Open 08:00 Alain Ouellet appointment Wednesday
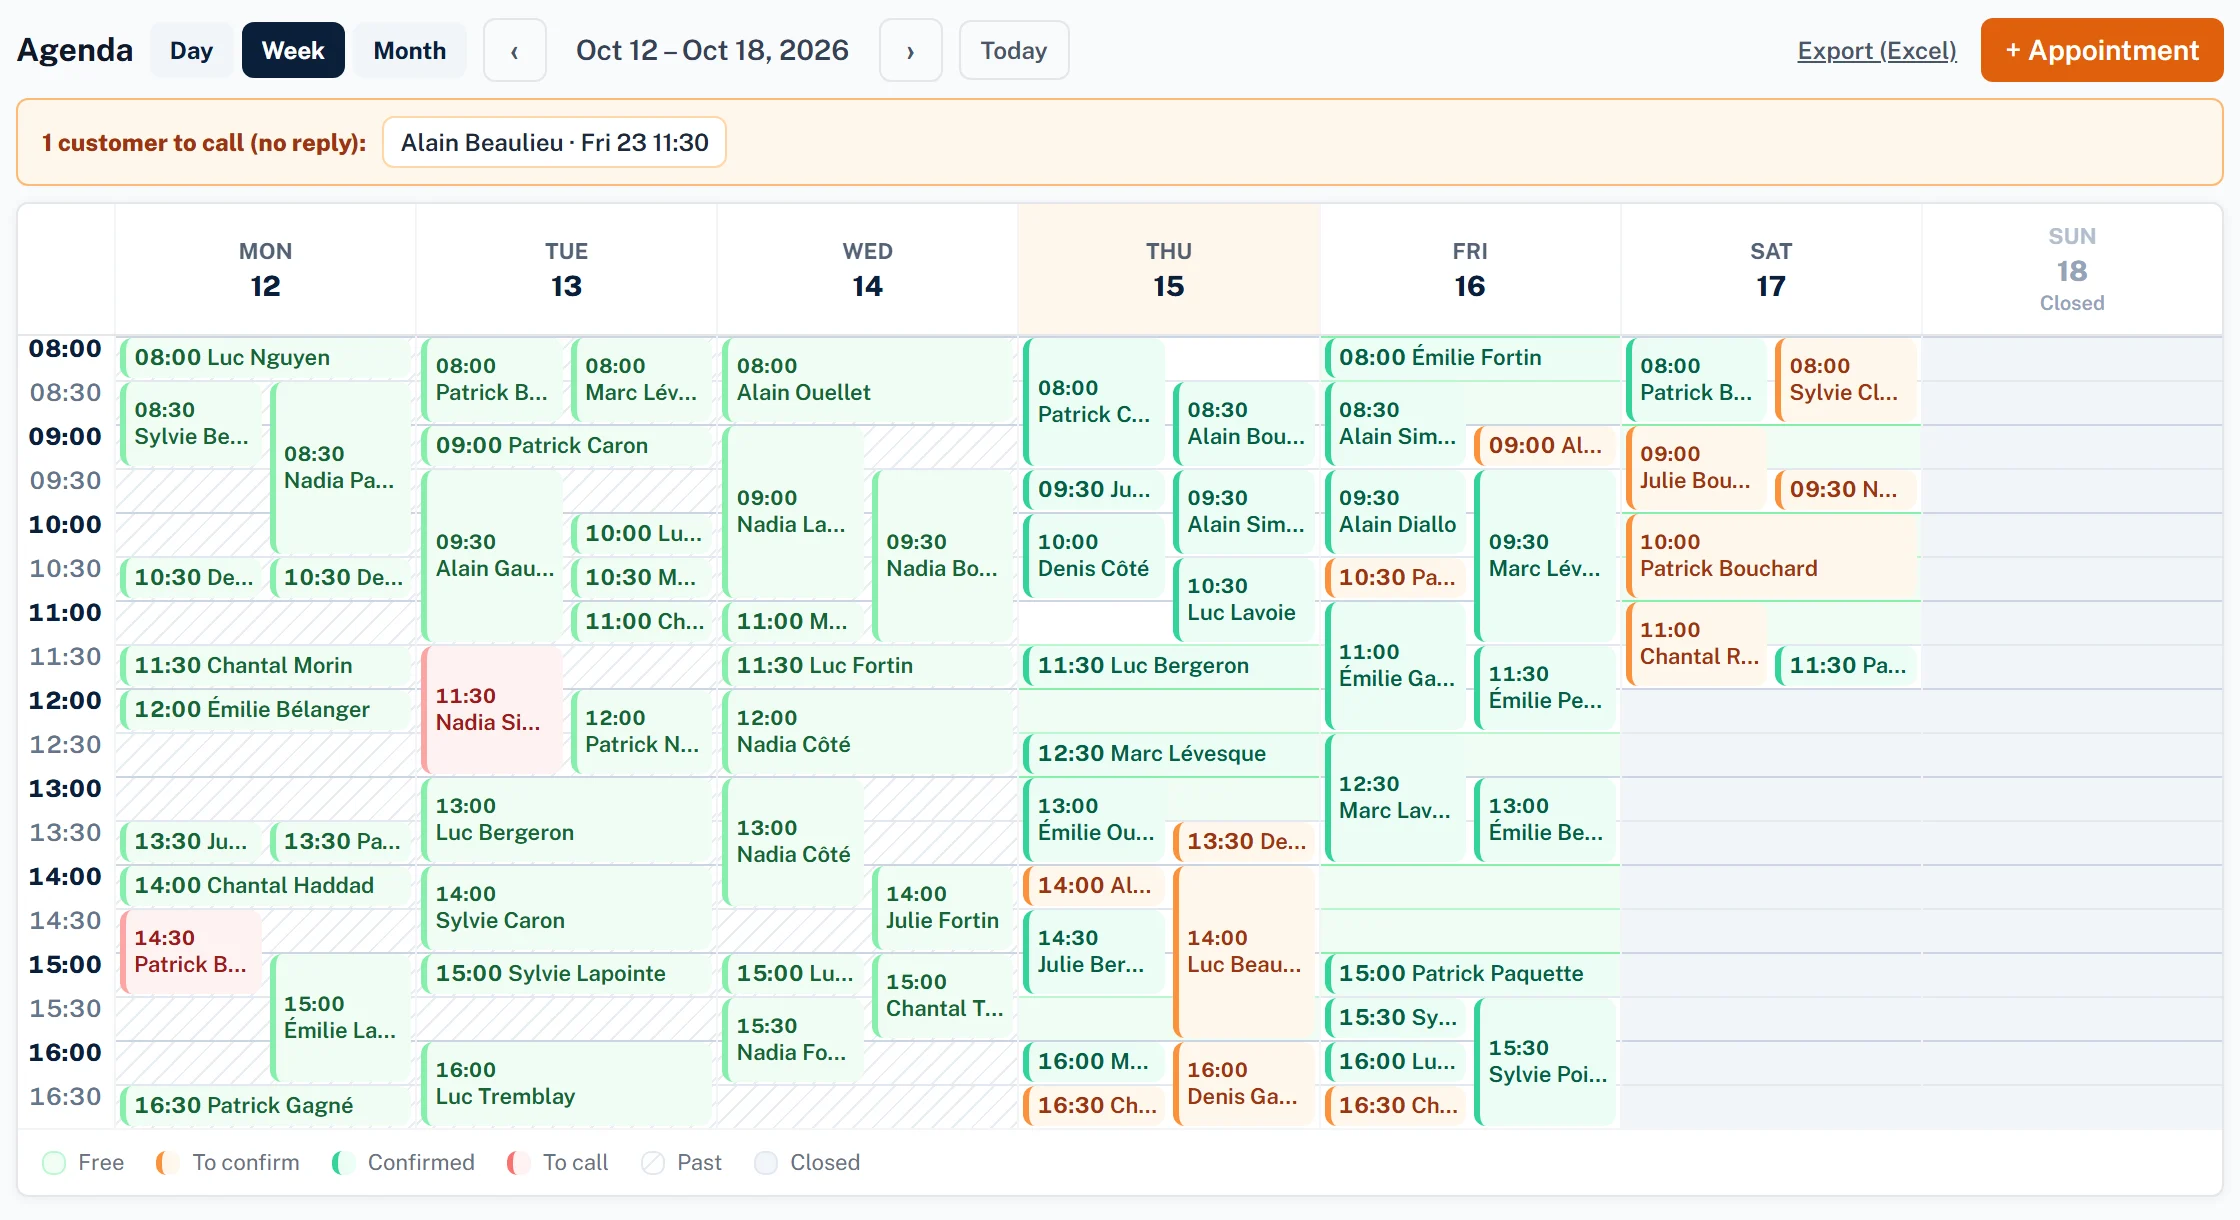The height and width of the screenshot is (1220, 2240). 867,380
